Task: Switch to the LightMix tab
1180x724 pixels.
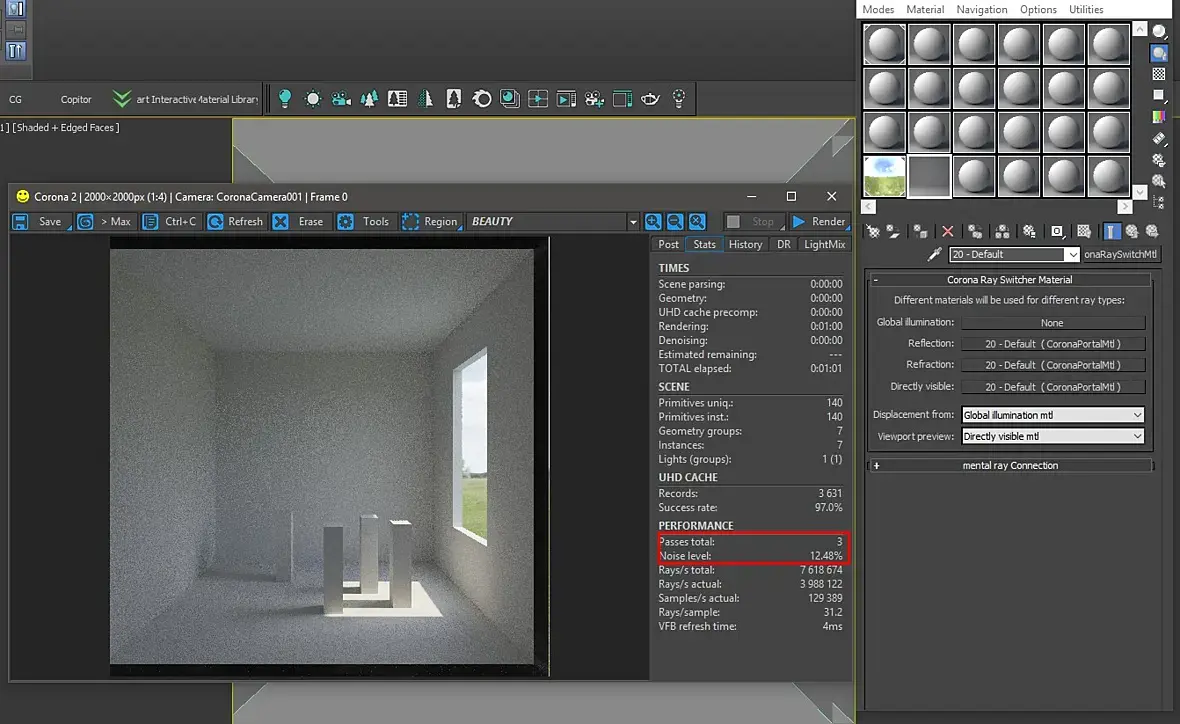Action: 825,245
